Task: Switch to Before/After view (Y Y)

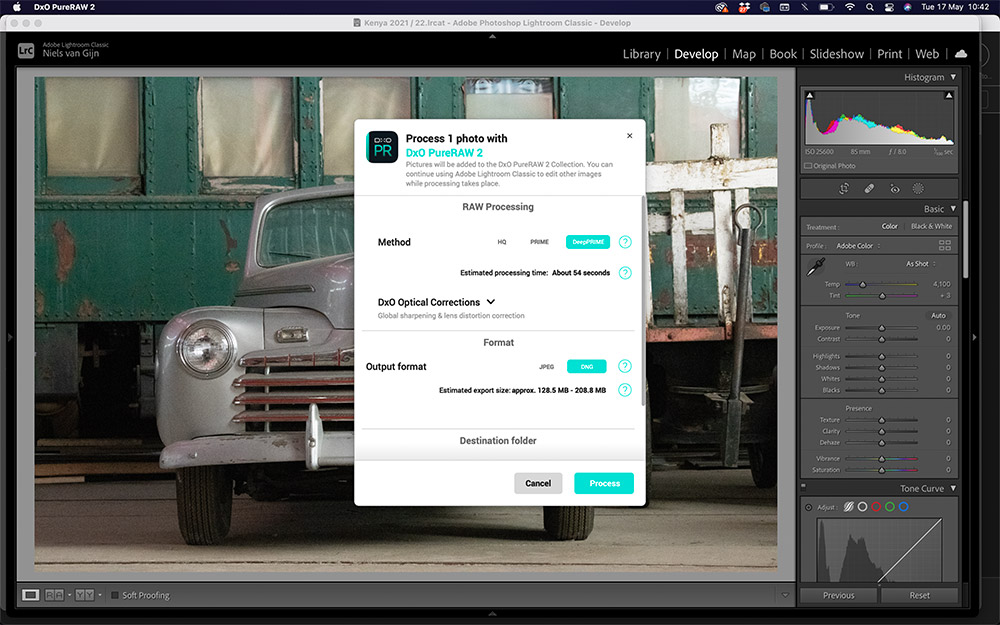Action: 85,595
